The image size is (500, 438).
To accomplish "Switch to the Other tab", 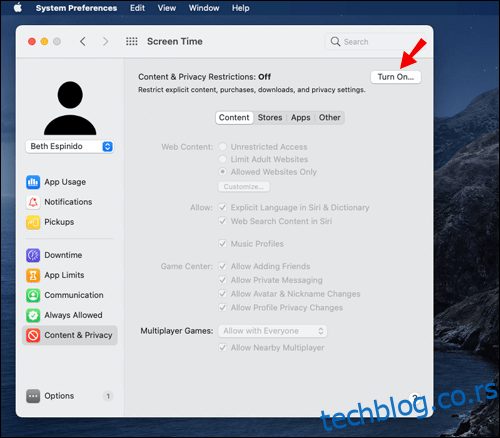I will pyautogui.click(x=330, y=118).
